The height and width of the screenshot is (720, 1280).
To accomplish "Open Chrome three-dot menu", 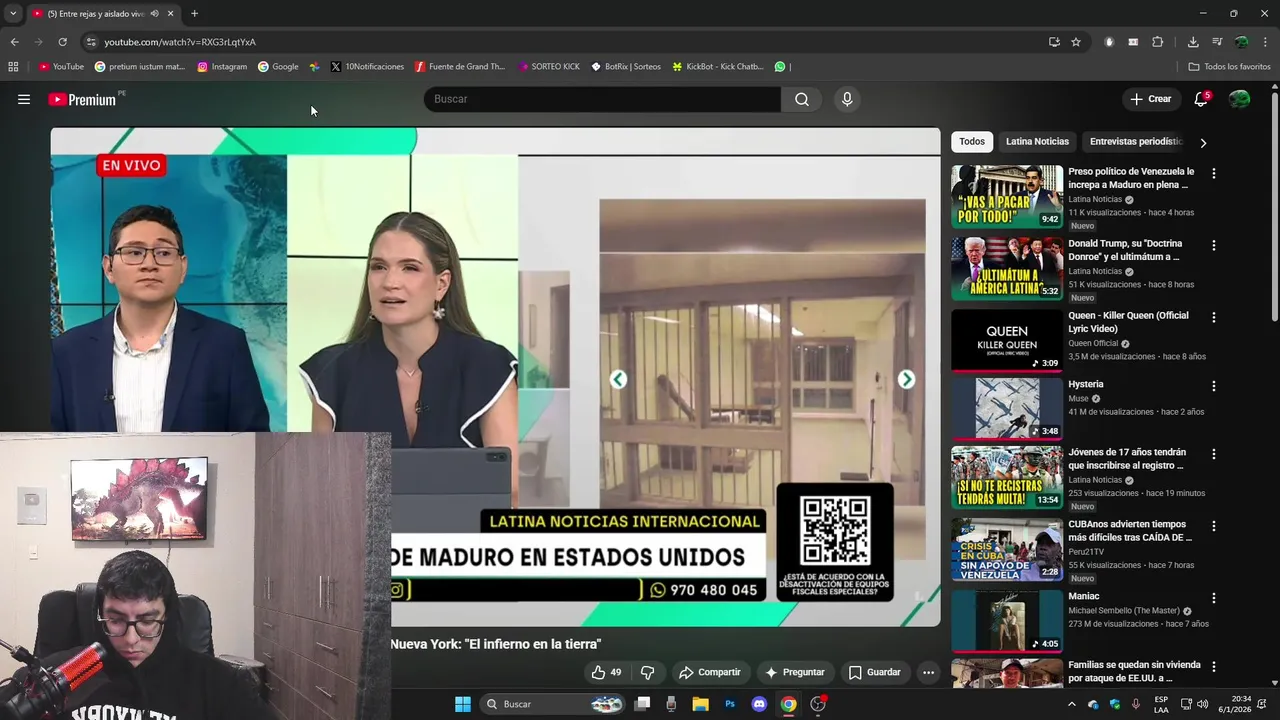I will pos(1266,42).
